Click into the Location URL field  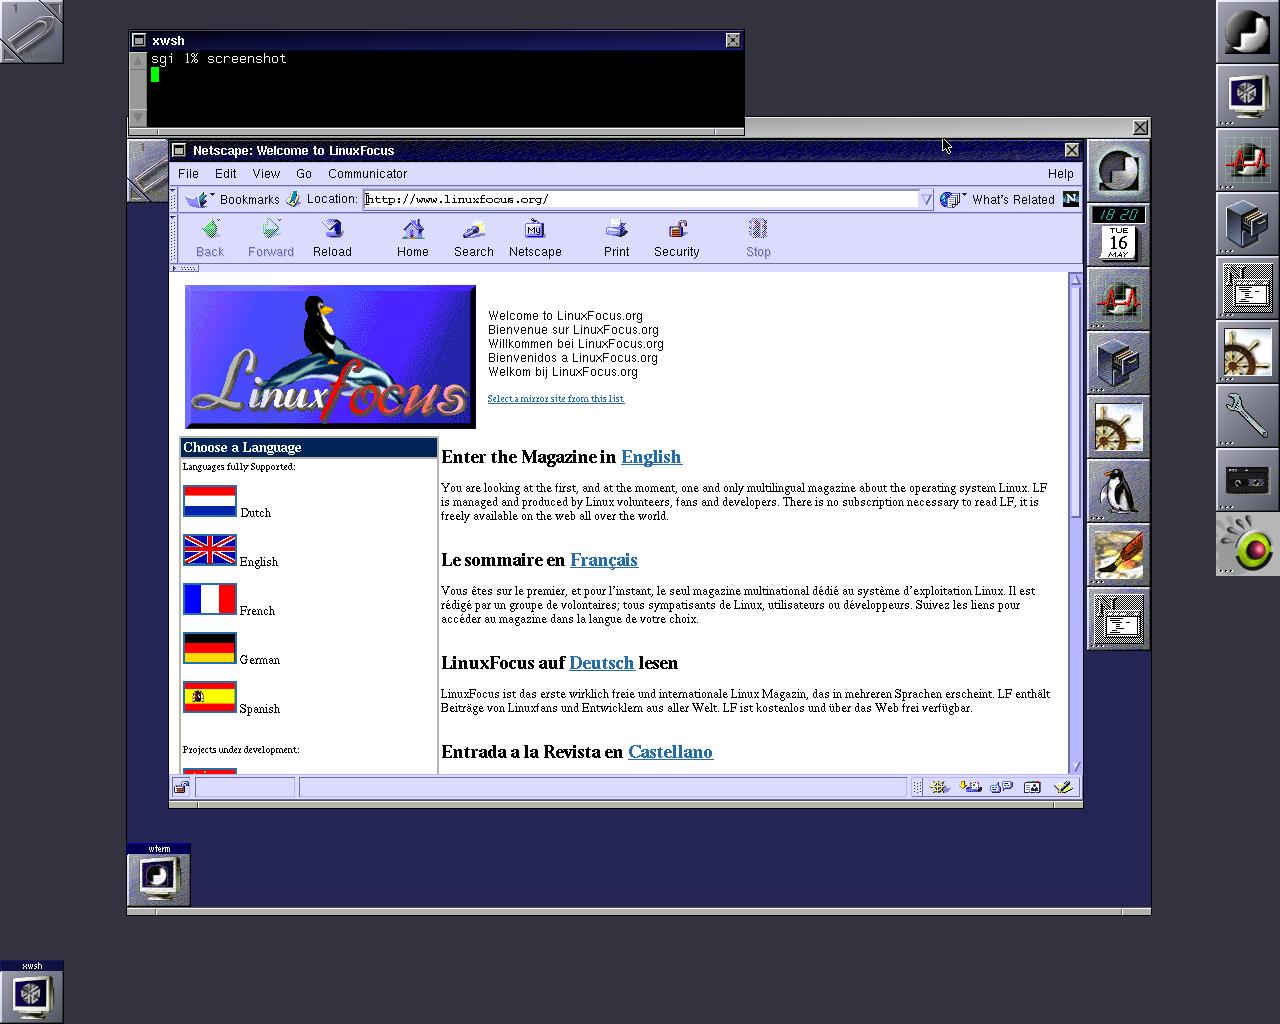640,199
